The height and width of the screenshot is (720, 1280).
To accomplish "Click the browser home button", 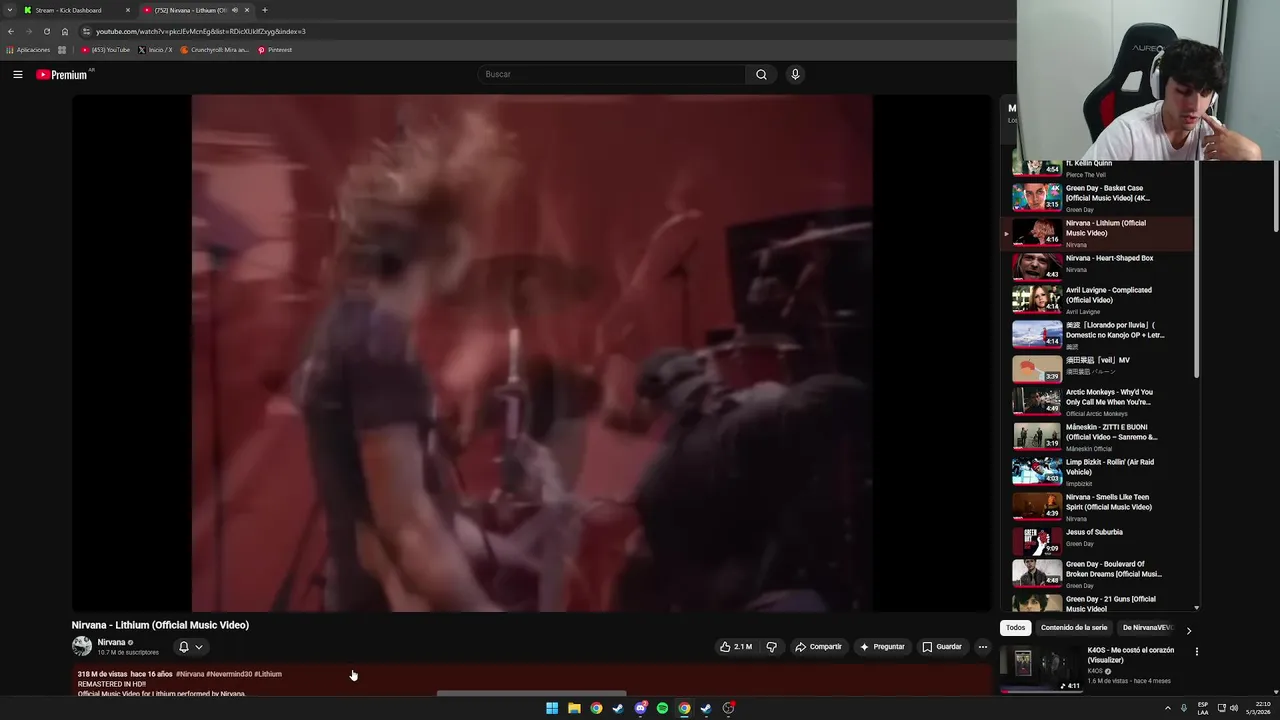I will click(65, 31).
